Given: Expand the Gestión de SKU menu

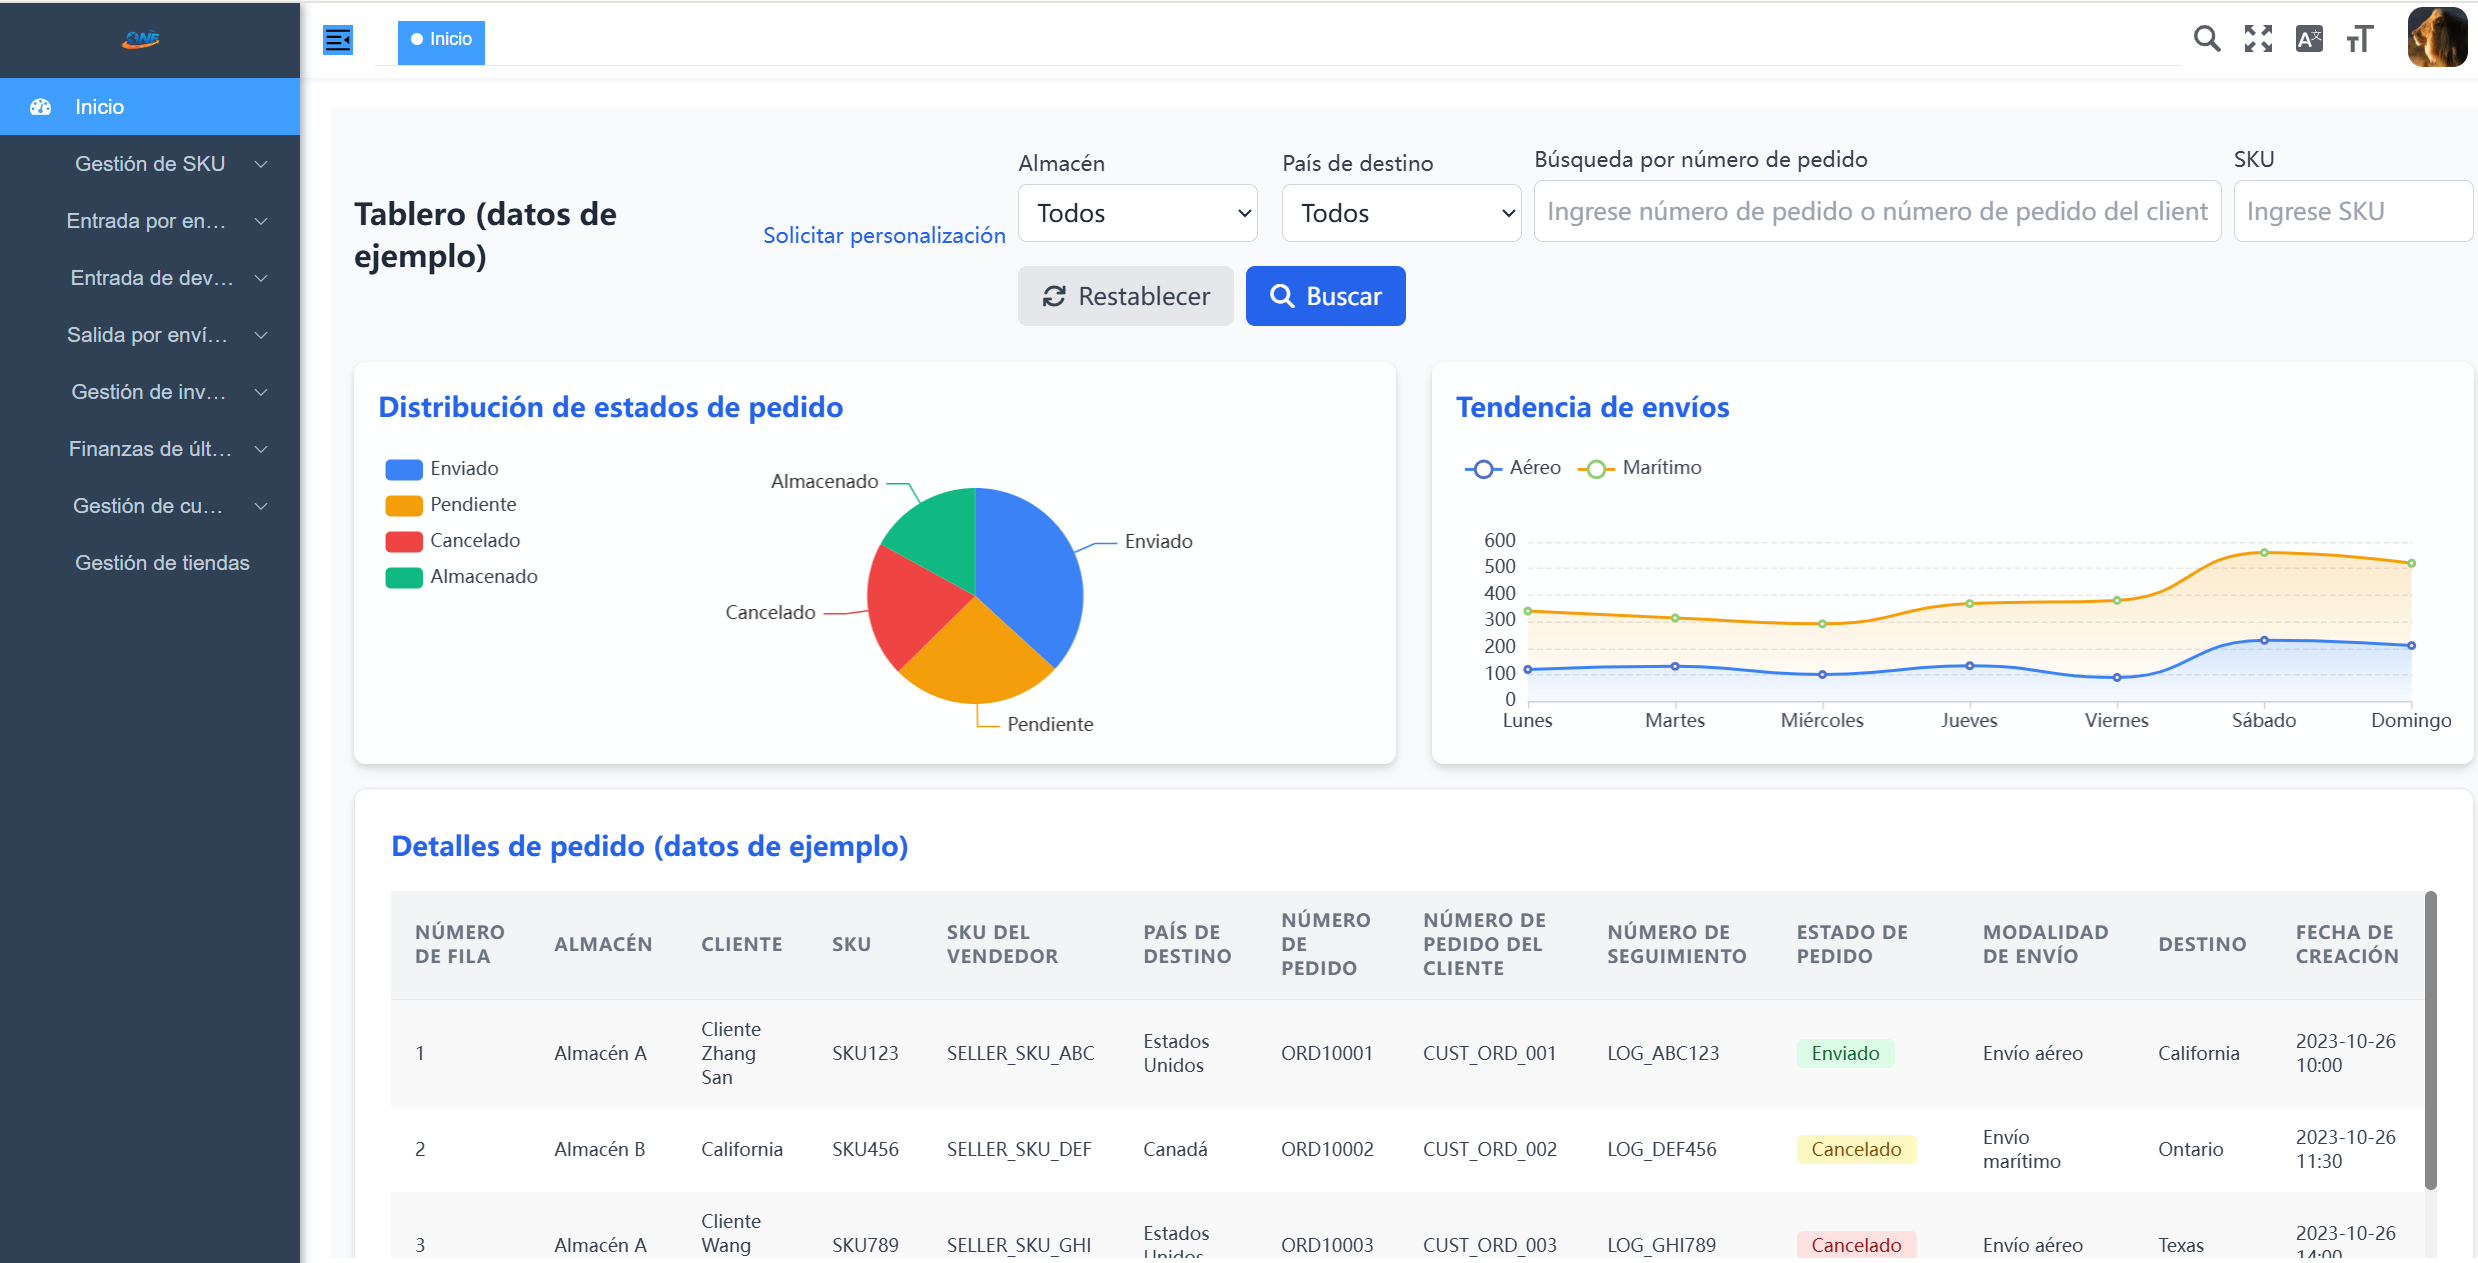Looking at the screenshot, I should point(150,164).
